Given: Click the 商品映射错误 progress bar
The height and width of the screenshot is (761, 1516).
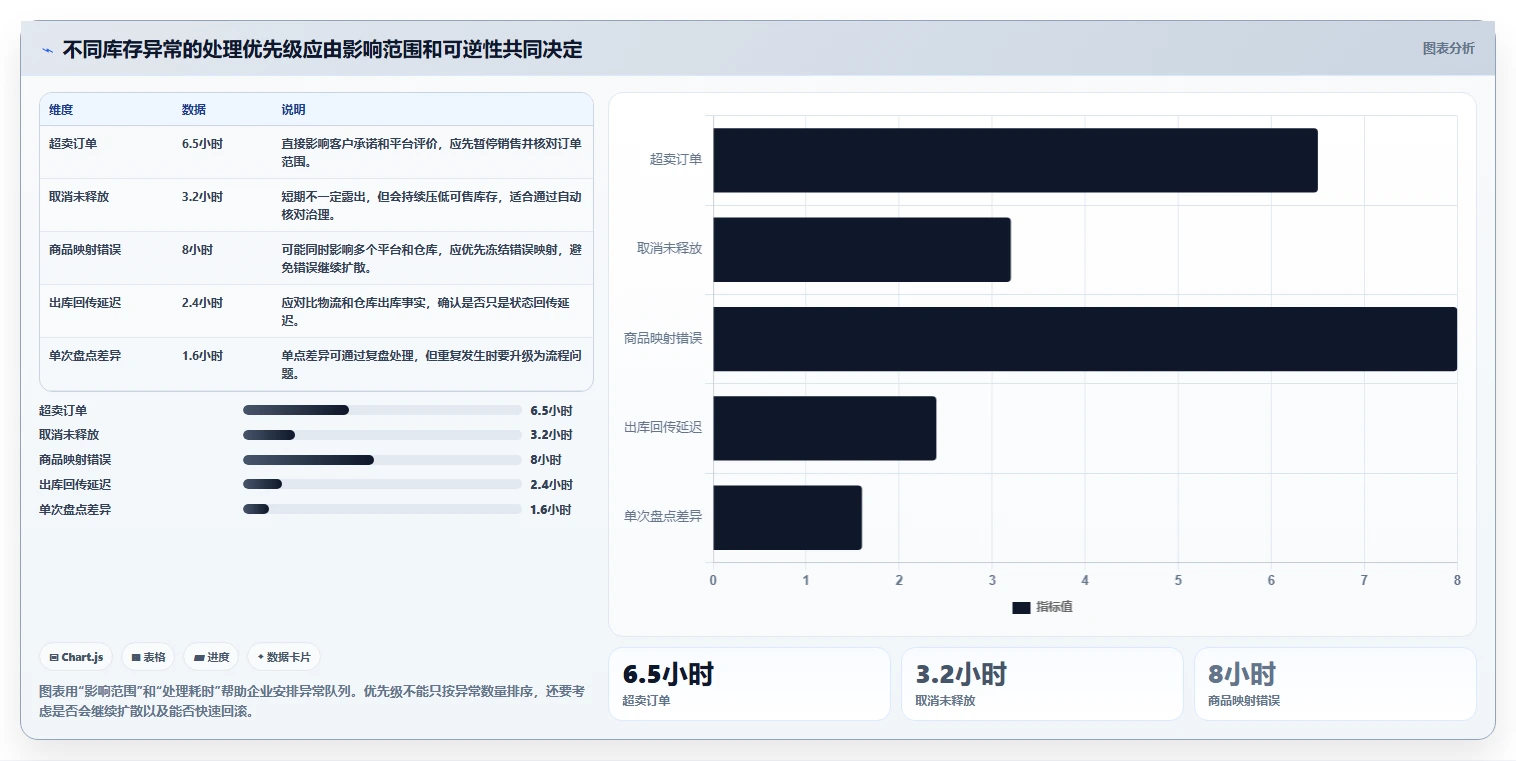Looking at the screenshot, I should pos(382,460).
